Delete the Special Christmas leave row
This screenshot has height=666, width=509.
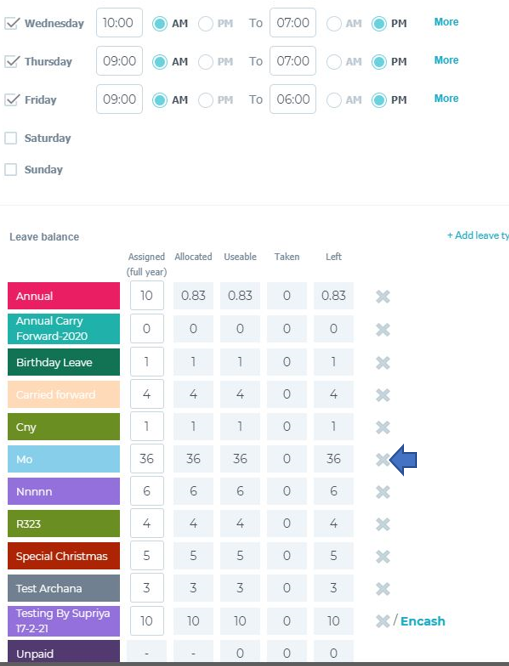383,556
